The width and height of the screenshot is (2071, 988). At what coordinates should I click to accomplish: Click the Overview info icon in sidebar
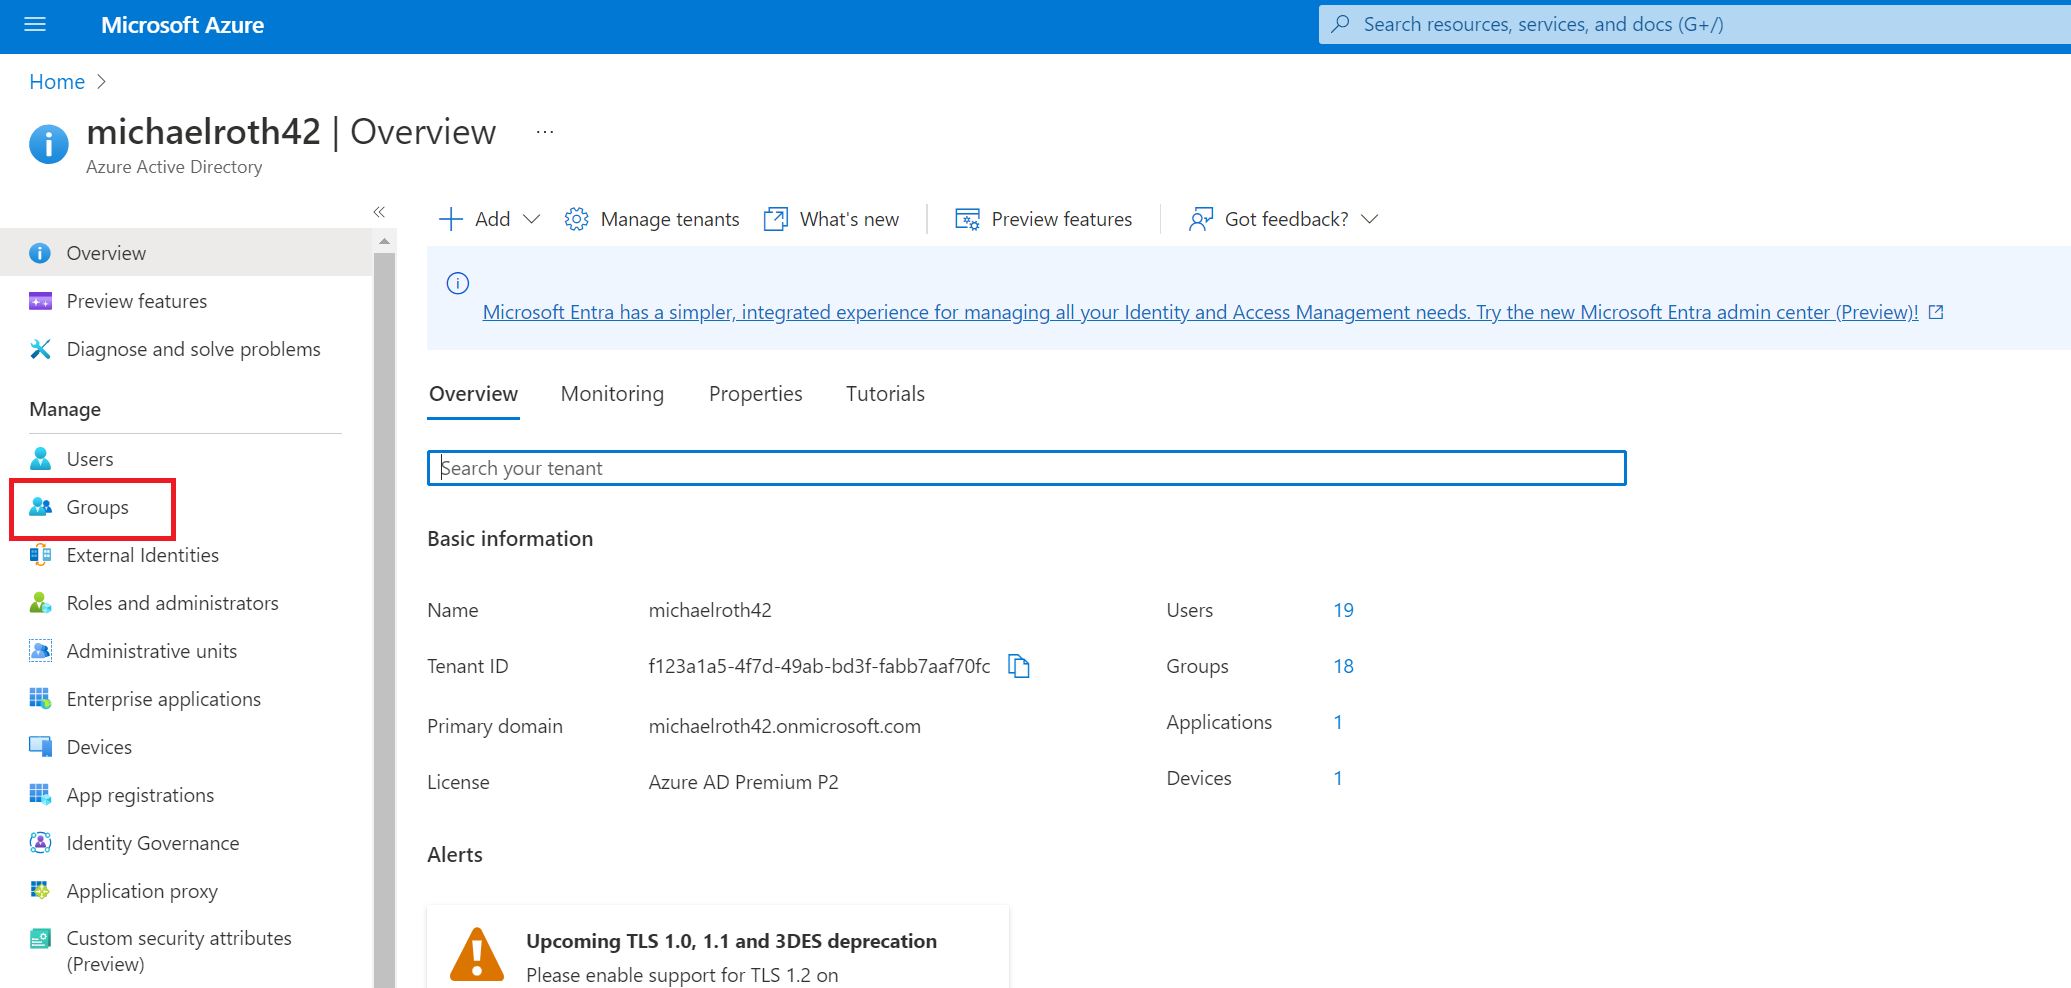(40, 253)
